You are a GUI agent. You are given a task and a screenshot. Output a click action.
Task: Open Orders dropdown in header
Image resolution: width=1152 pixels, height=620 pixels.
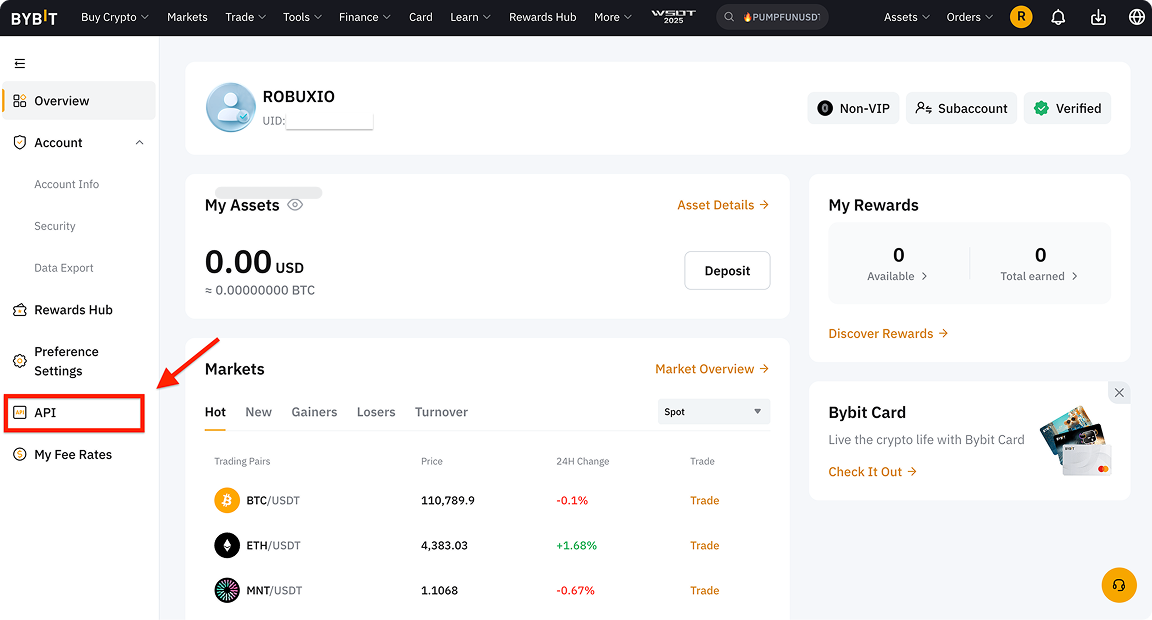pos(970,17)
